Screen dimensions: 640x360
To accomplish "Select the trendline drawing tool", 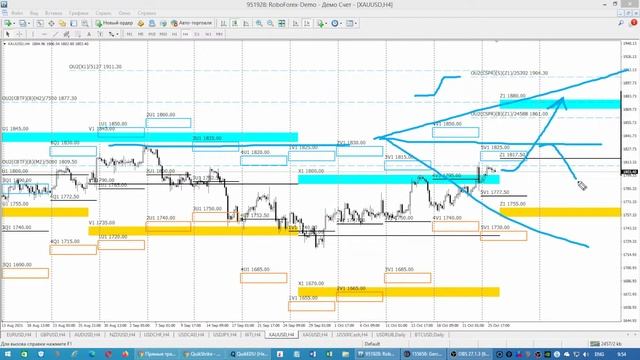I will [55, 34].
